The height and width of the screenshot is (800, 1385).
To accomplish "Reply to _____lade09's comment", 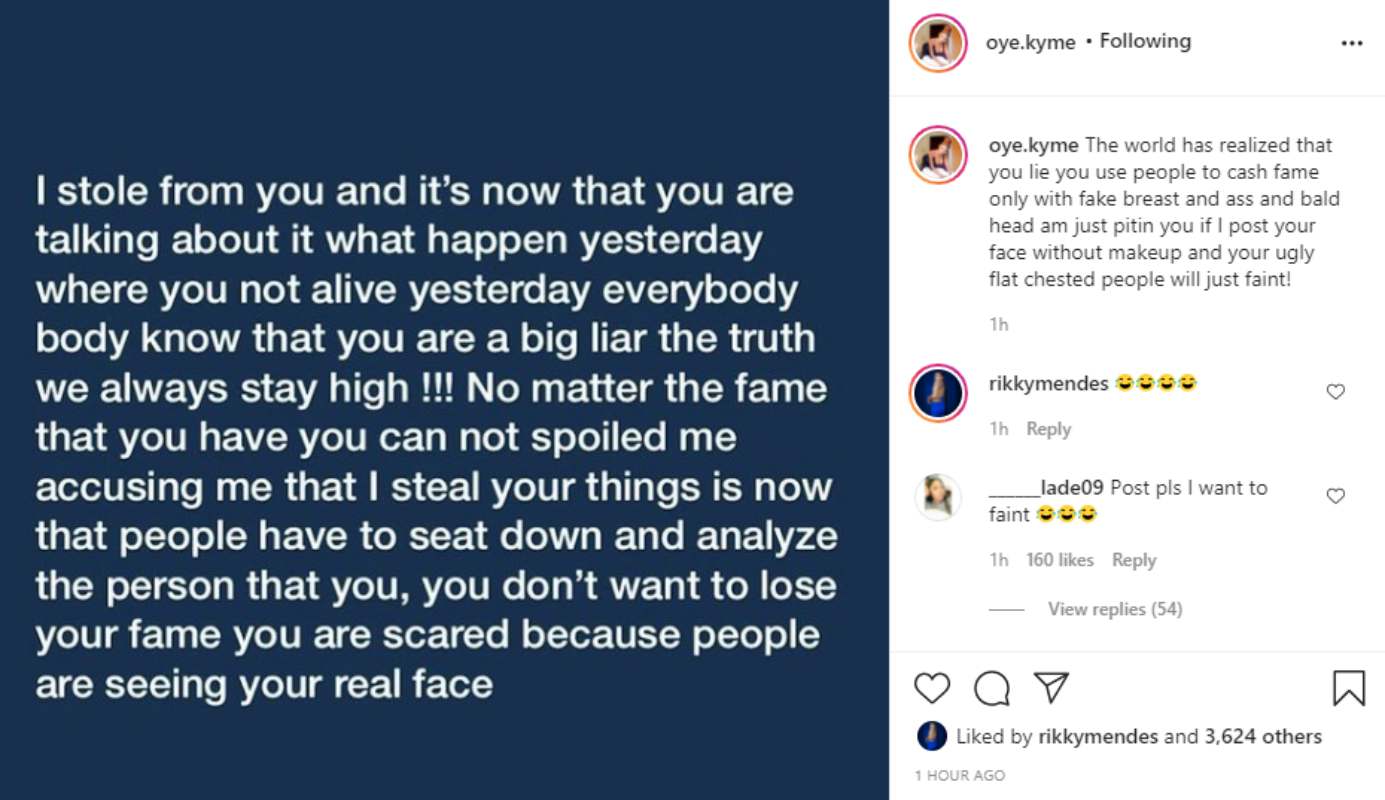I will point(1134,560).
